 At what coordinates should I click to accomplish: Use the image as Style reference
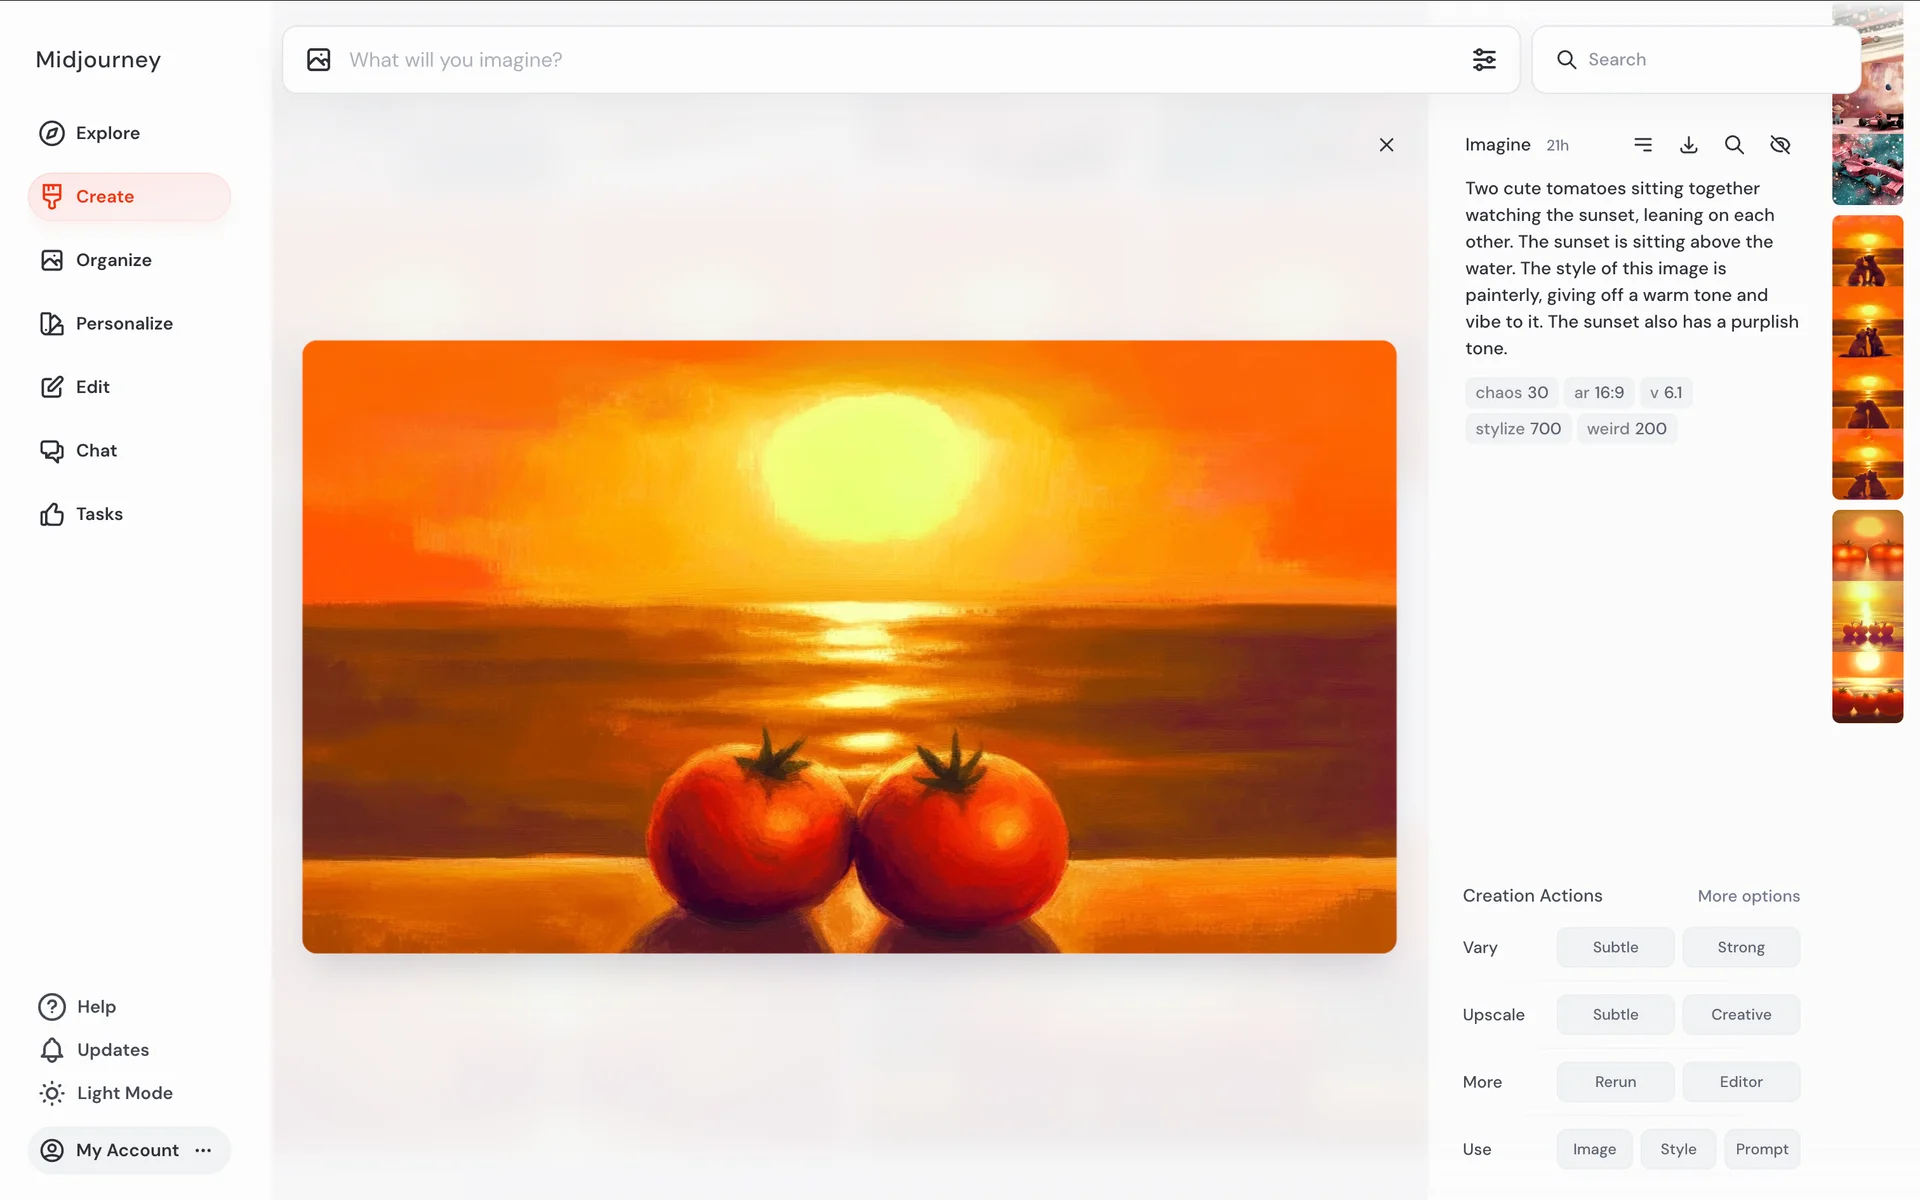(x=1677, y=1149)
